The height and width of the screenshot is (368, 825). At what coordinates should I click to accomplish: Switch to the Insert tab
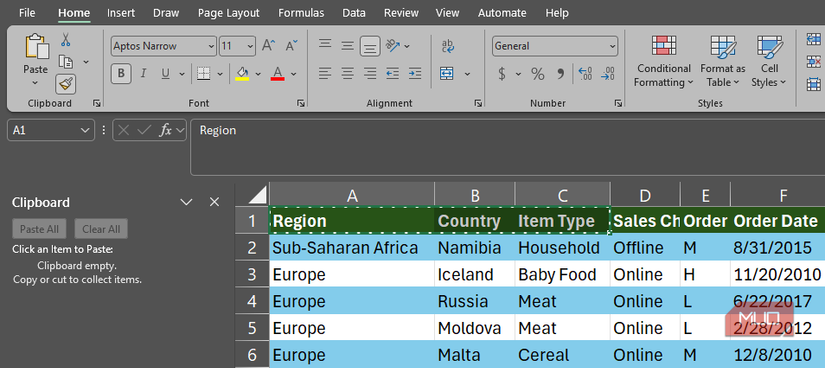[121, 13]
